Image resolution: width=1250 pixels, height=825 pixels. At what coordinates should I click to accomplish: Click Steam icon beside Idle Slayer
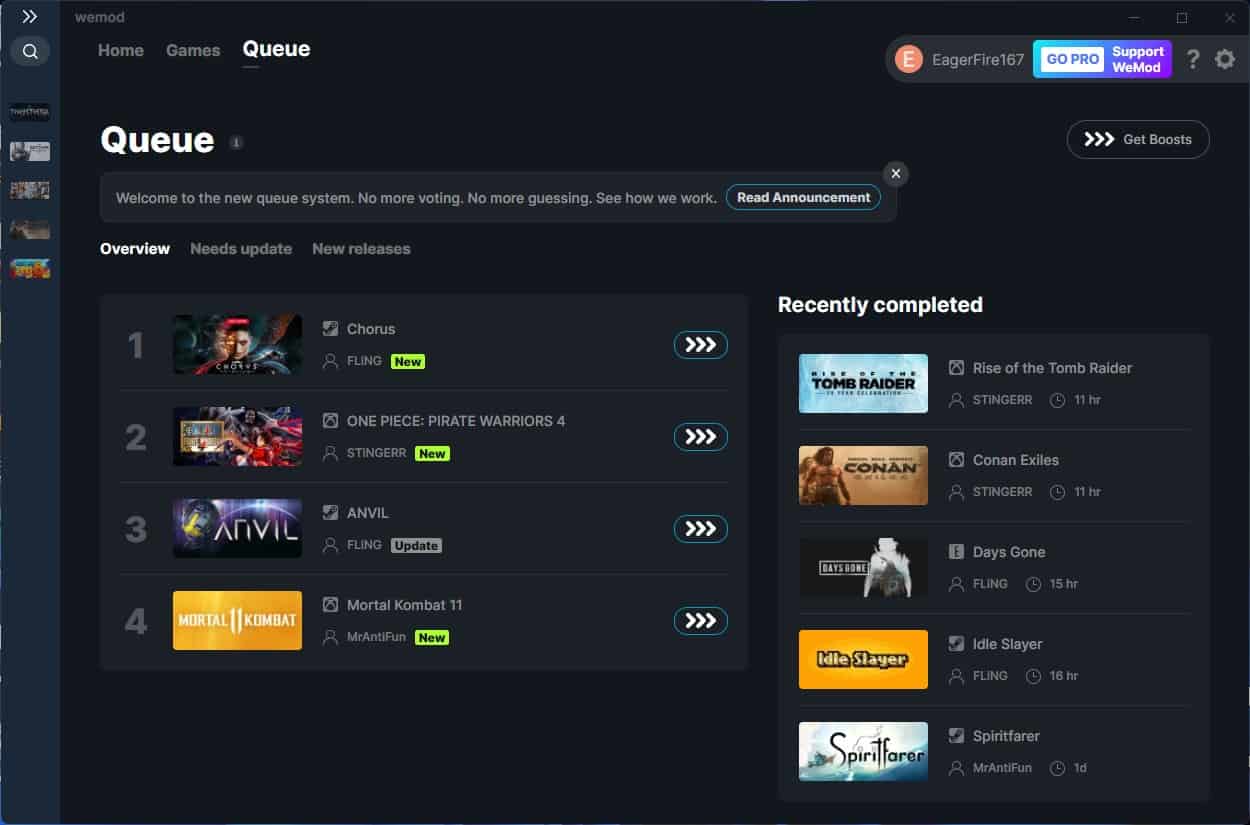click(956, 643)
